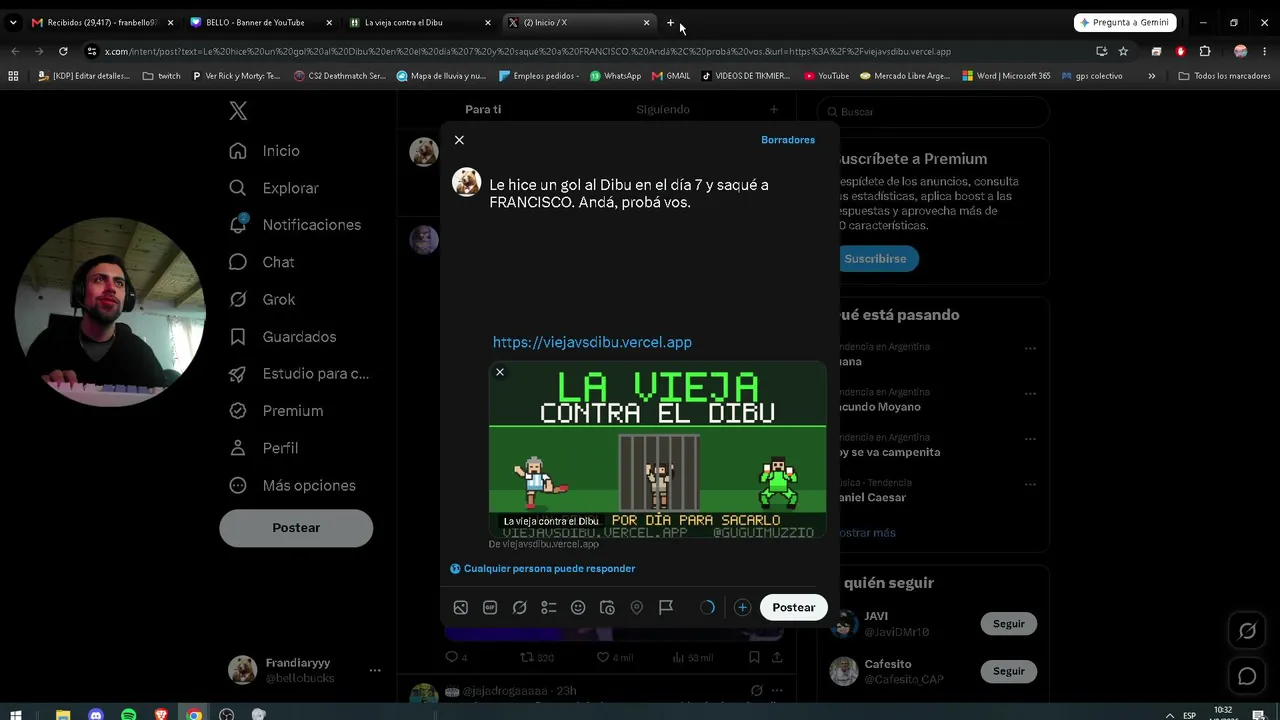Reload the current page
The height and width of the screenshot is (720, 1280).
(63, 51)
